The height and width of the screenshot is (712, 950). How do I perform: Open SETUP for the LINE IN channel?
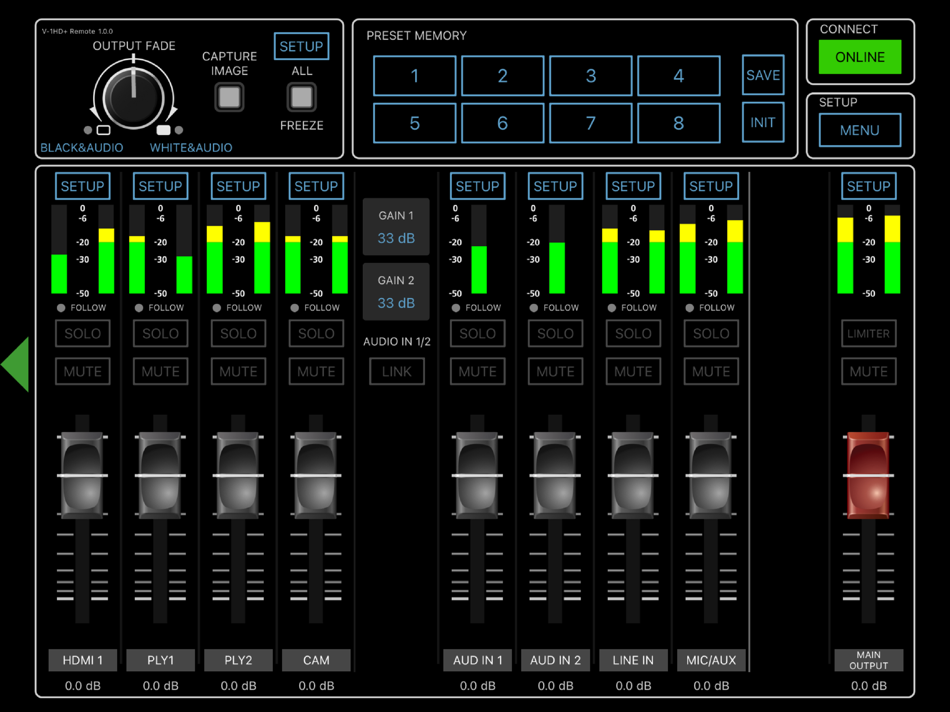click(633, 186)
